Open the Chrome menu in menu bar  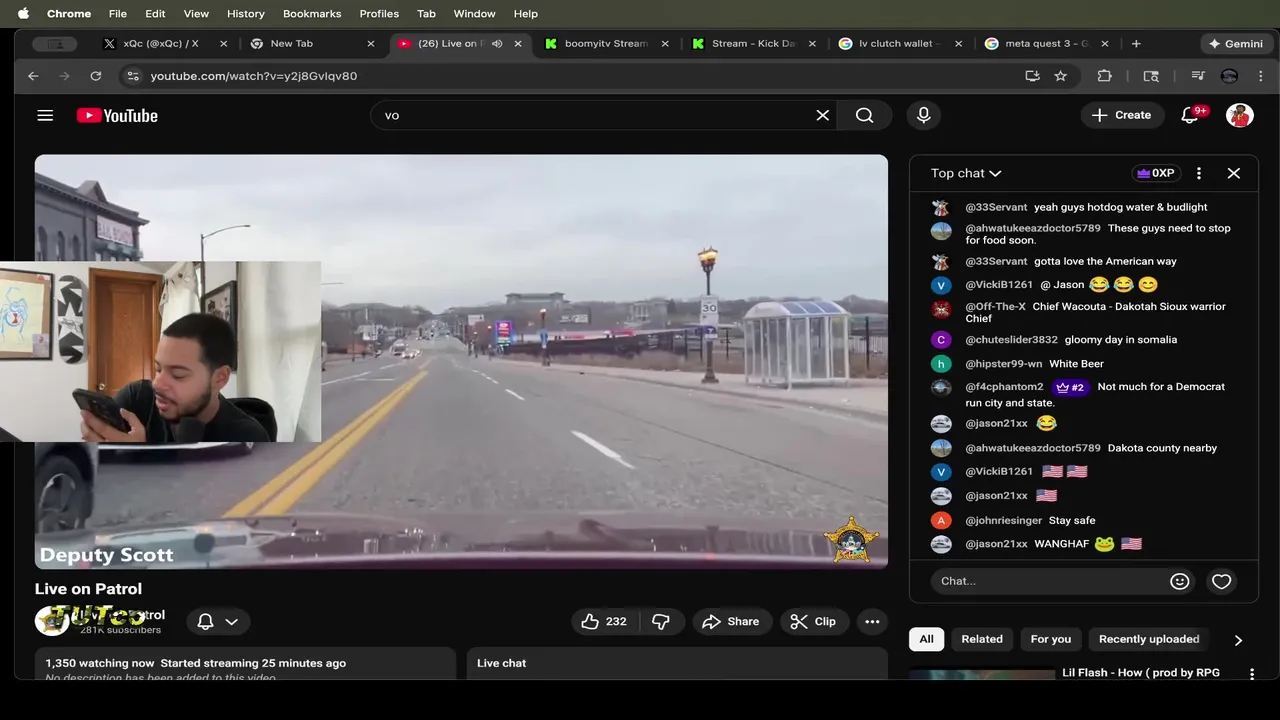click(x=69, y=14)
